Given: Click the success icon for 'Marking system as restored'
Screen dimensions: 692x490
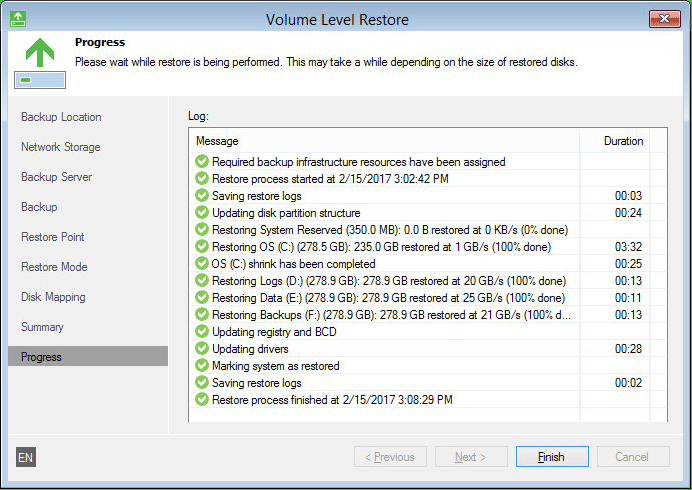Looking at the screenshot, I should click(x=202, y=366).
